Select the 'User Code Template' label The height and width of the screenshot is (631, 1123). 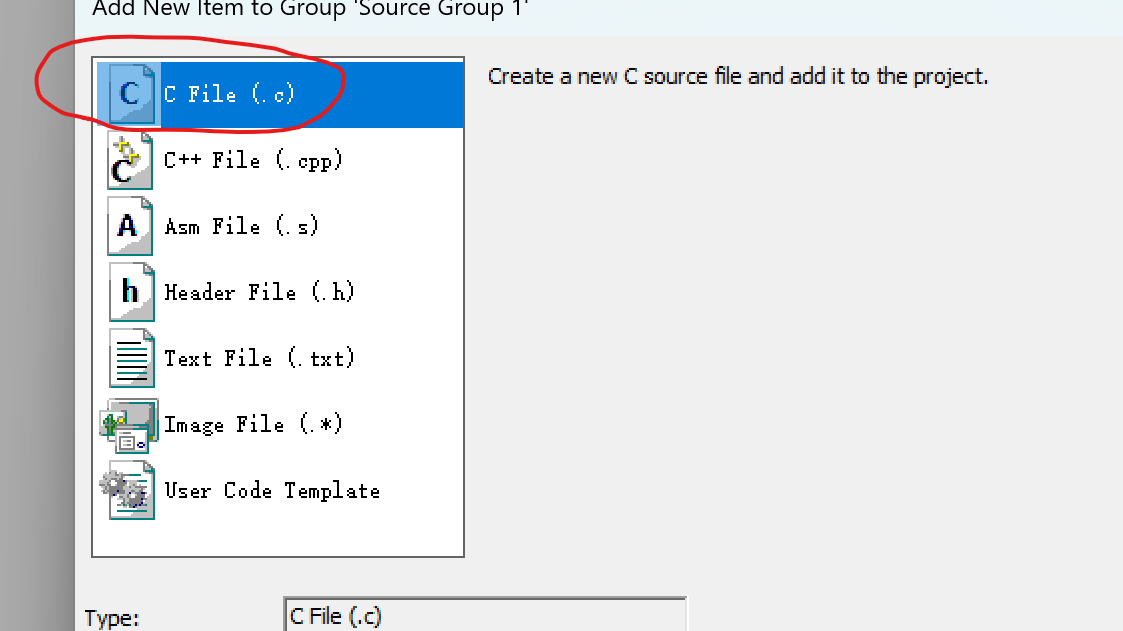272,491
